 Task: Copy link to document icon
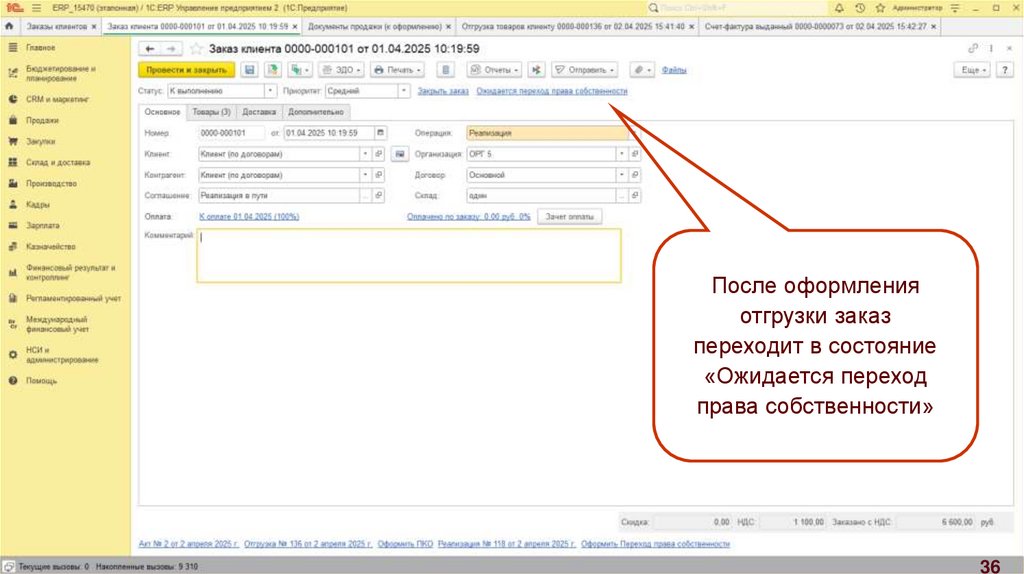[973, 48]
